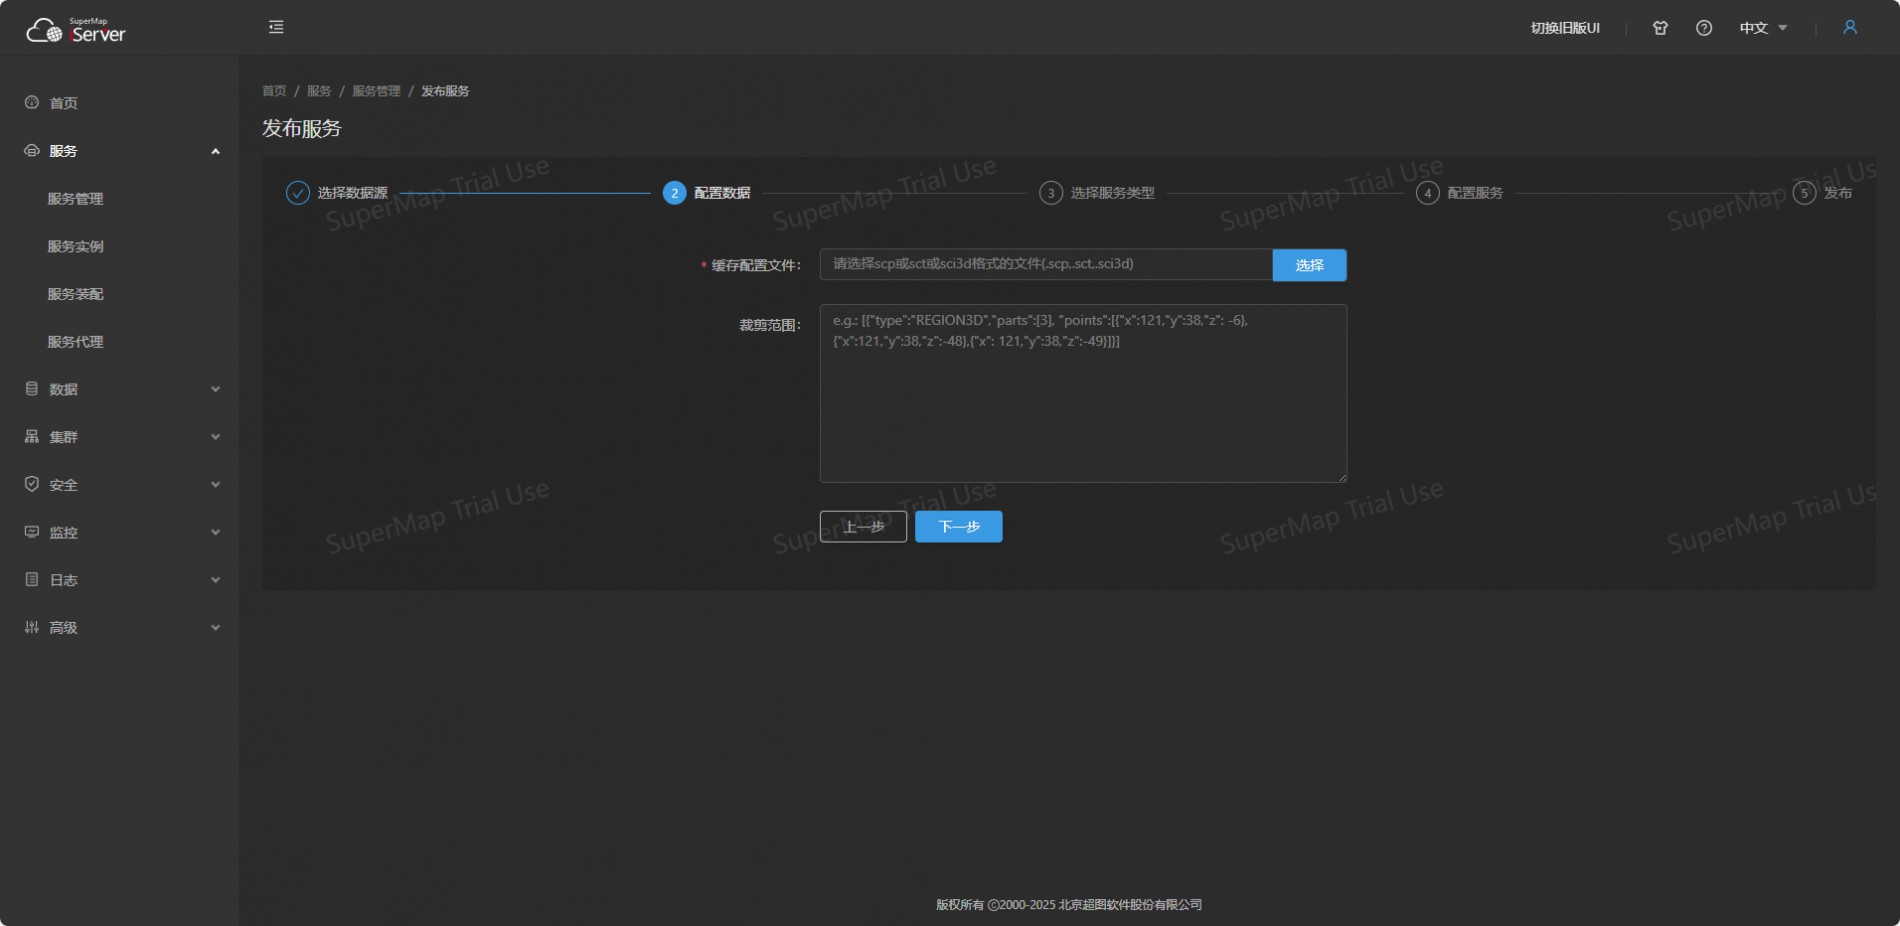Expand the 安全 menu chevron
Image resolution: width=1900 pixels, height=926 pixels.
(x=215, y=485)
